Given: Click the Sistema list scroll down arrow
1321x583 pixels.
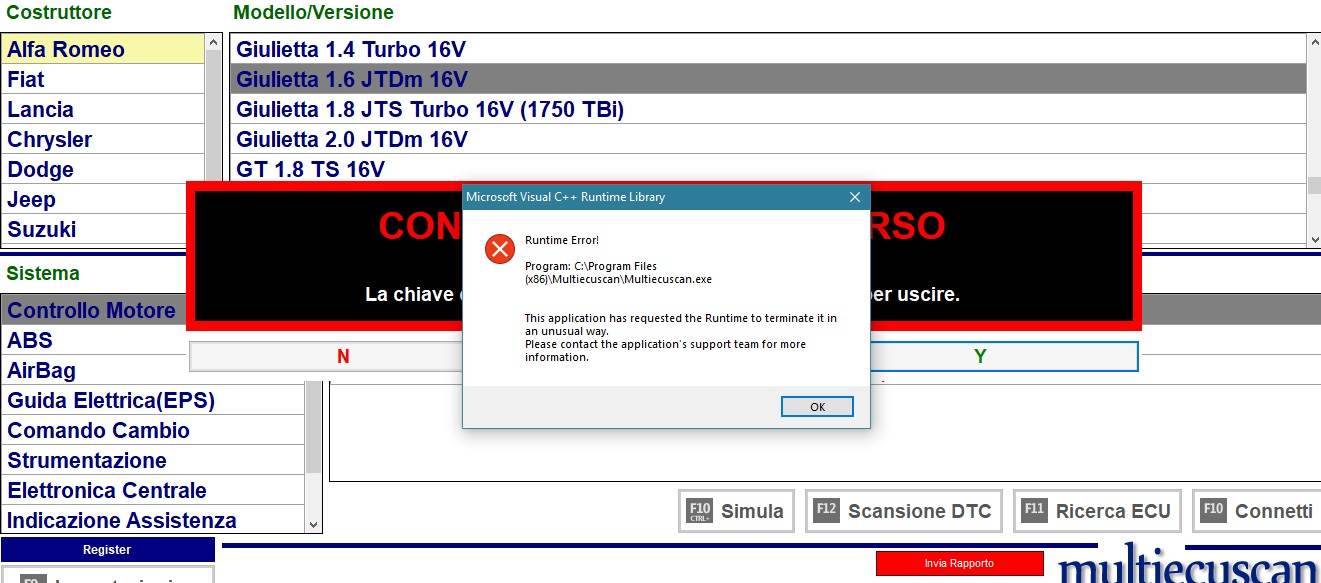Looking at the screenshot, I should pyautogui.click(x=314, y=524).
